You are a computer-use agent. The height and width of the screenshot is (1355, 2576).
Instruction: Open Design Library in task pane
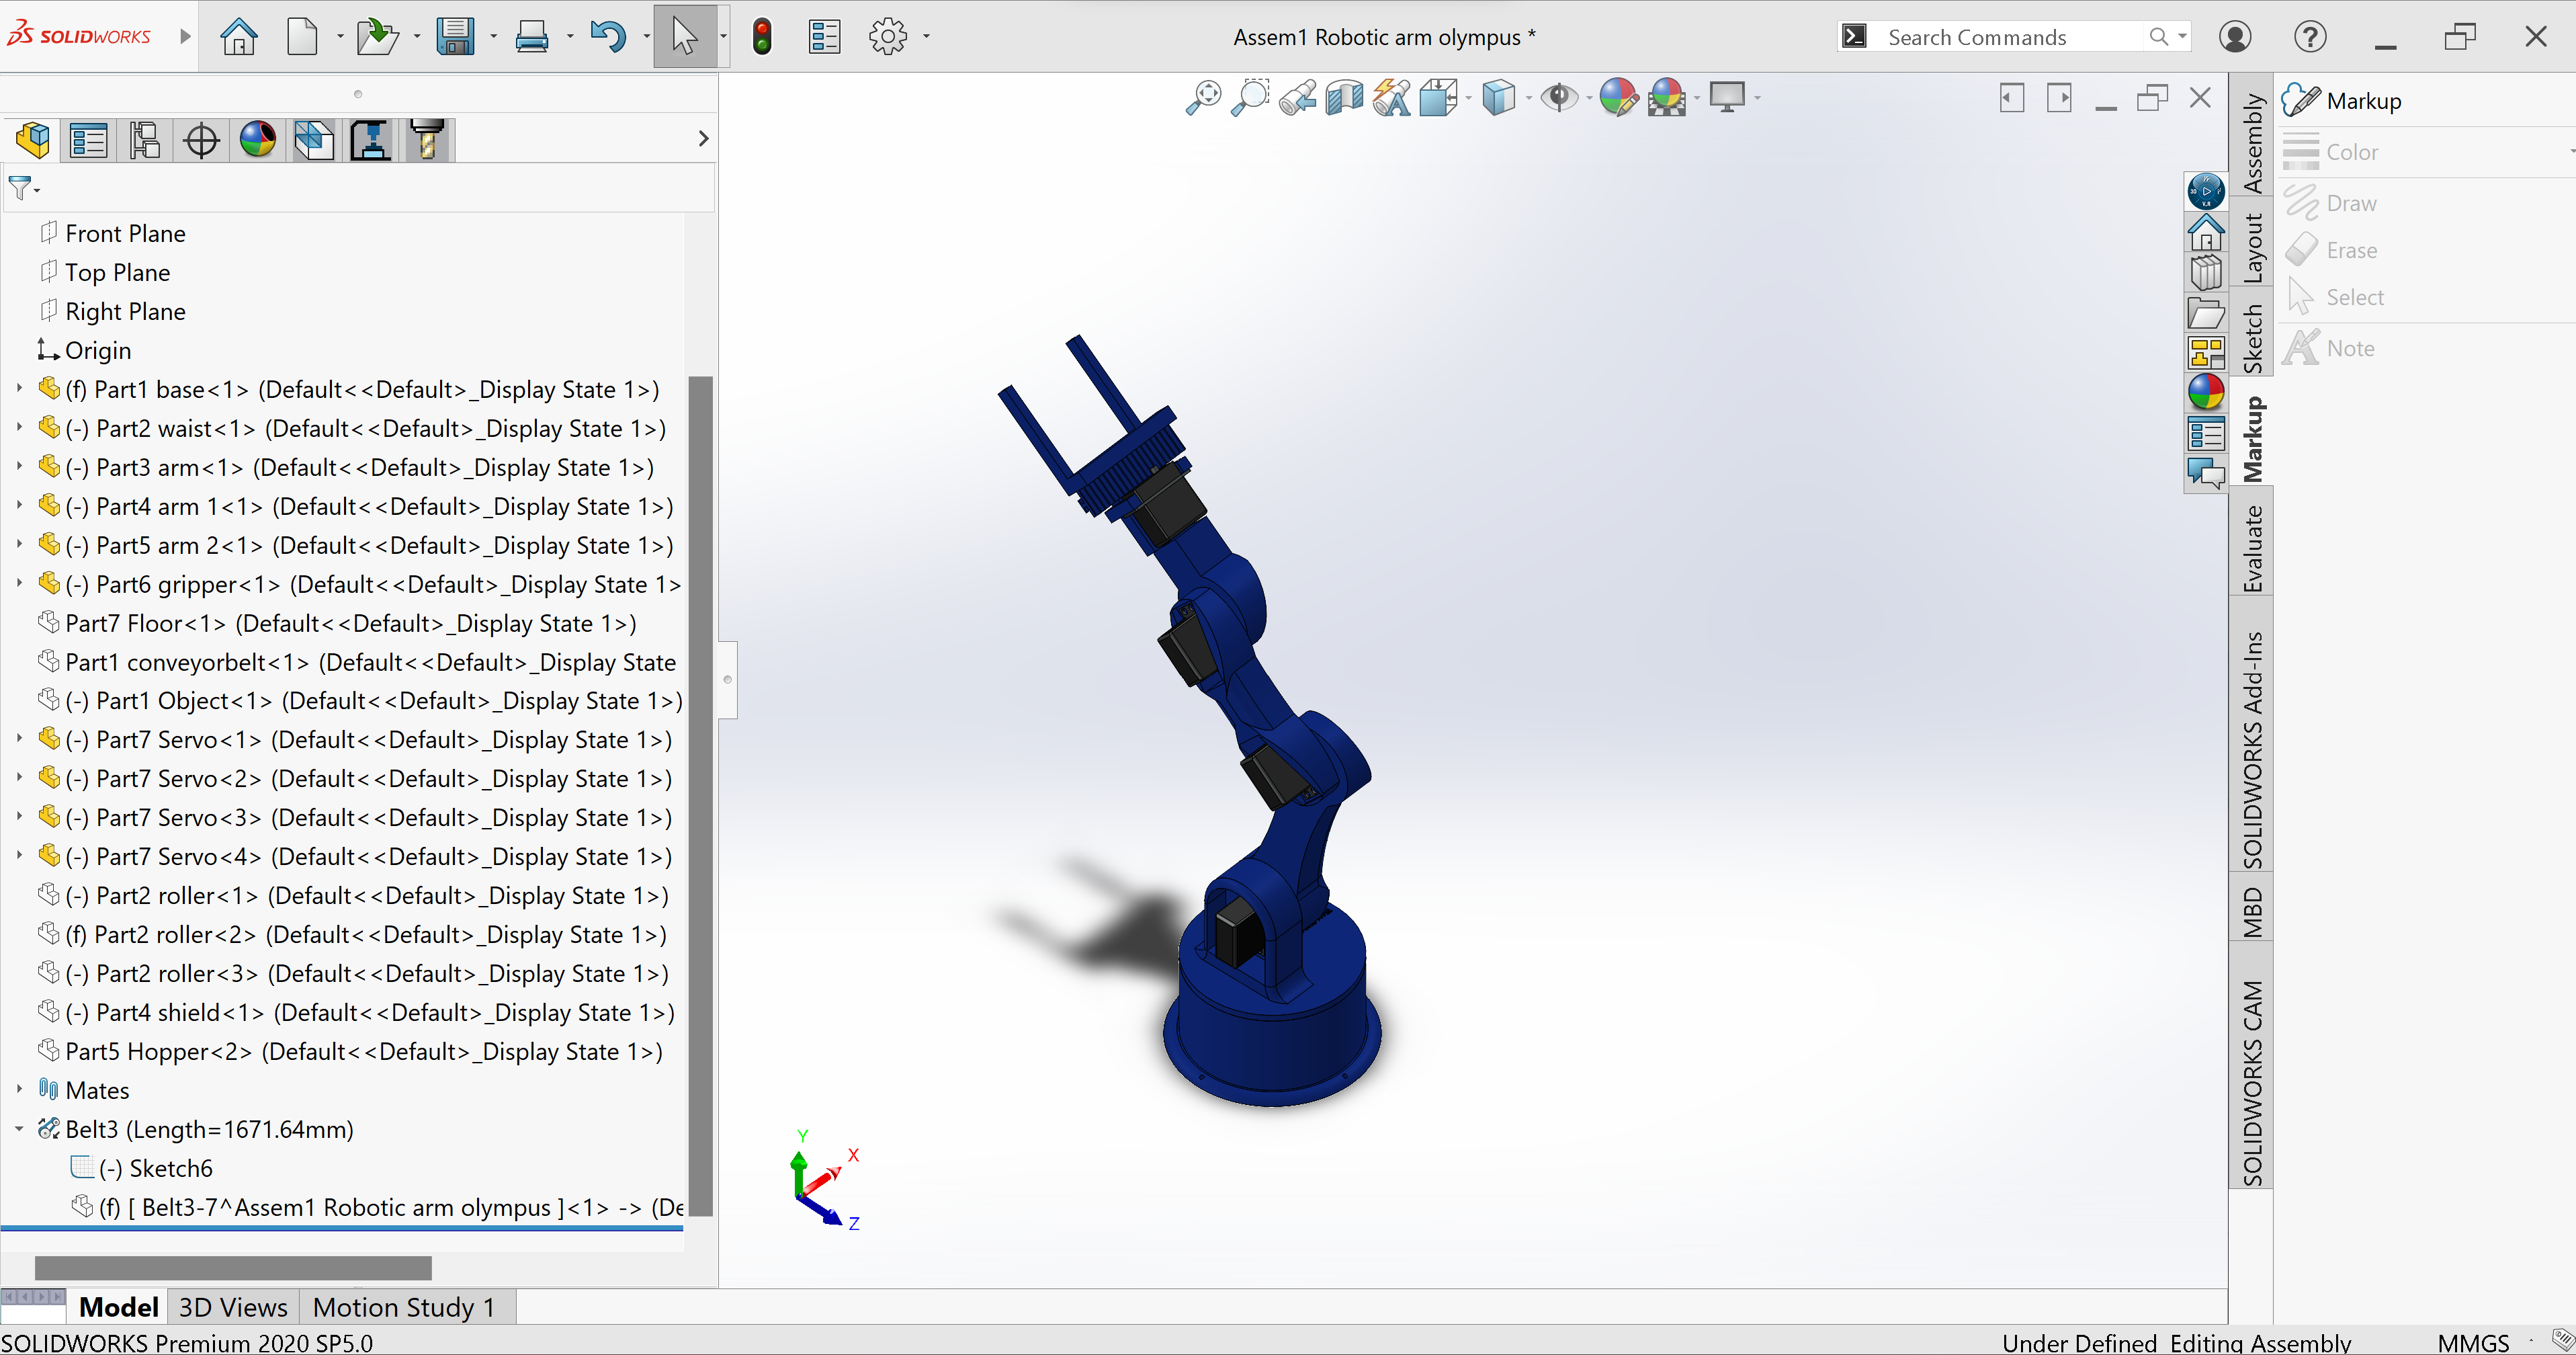pyautogui.click(x=2205, y=273)
